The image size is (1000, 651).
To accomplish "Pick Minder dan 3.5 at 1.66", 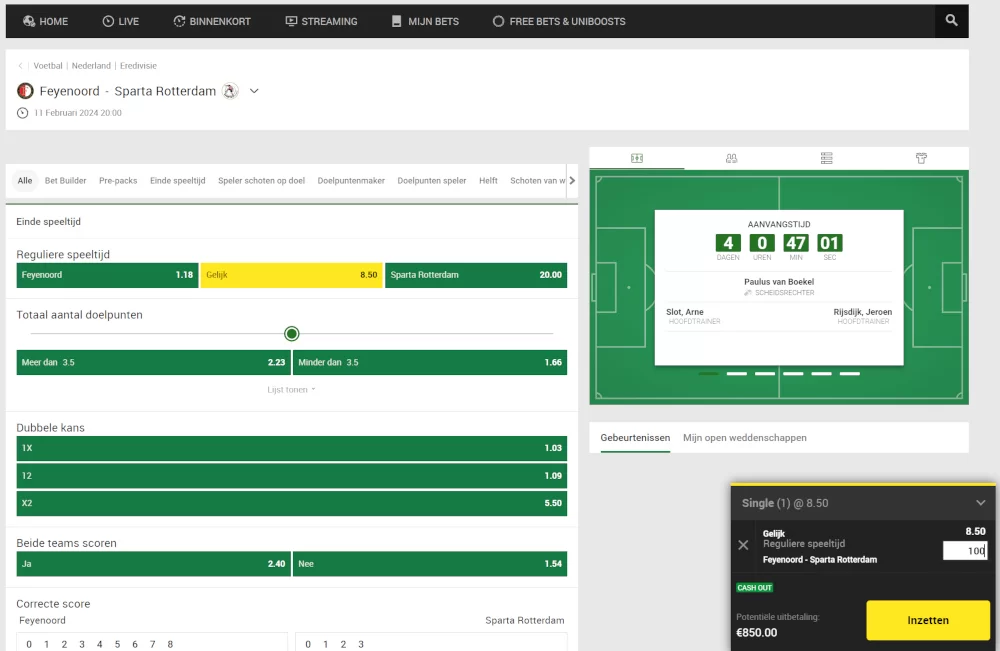I will (x=430, y=362).
